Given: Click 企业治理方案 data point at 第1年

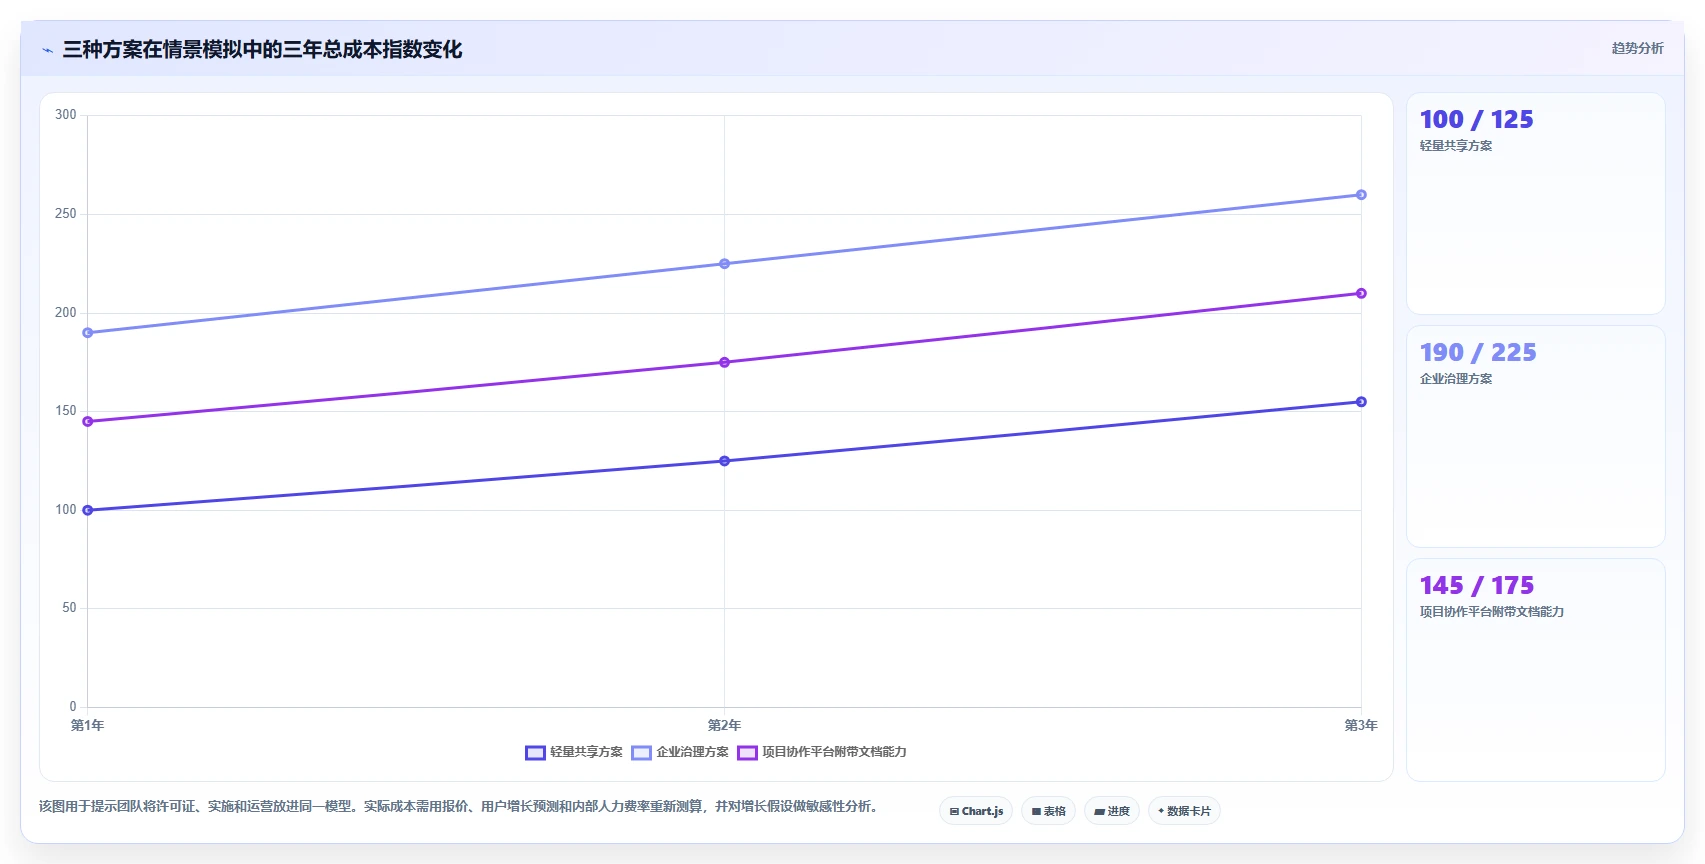Looking at the screenshot, I should coord(88,333).
